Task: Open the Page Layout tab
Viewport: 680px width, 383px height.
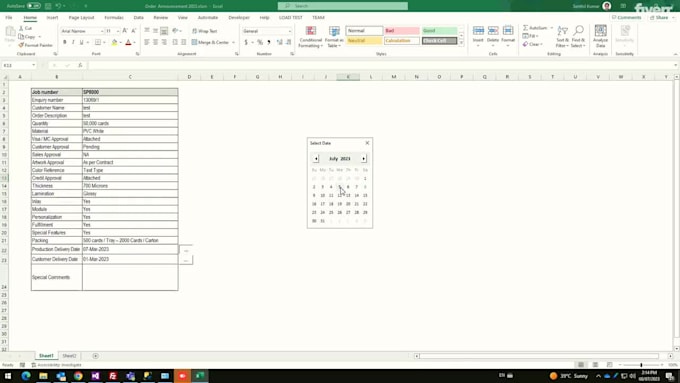Action: (x=82, y=18)
